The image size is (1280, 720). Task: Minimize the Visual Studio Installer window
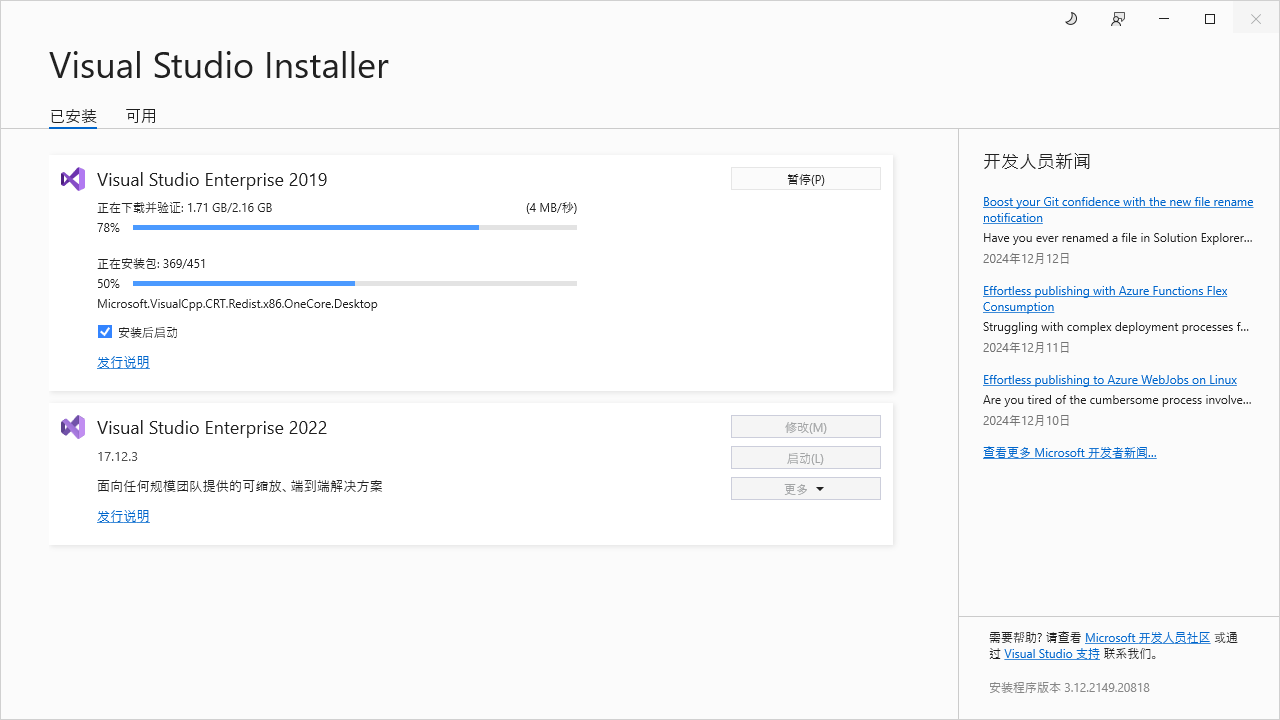tap(1164, 19)
